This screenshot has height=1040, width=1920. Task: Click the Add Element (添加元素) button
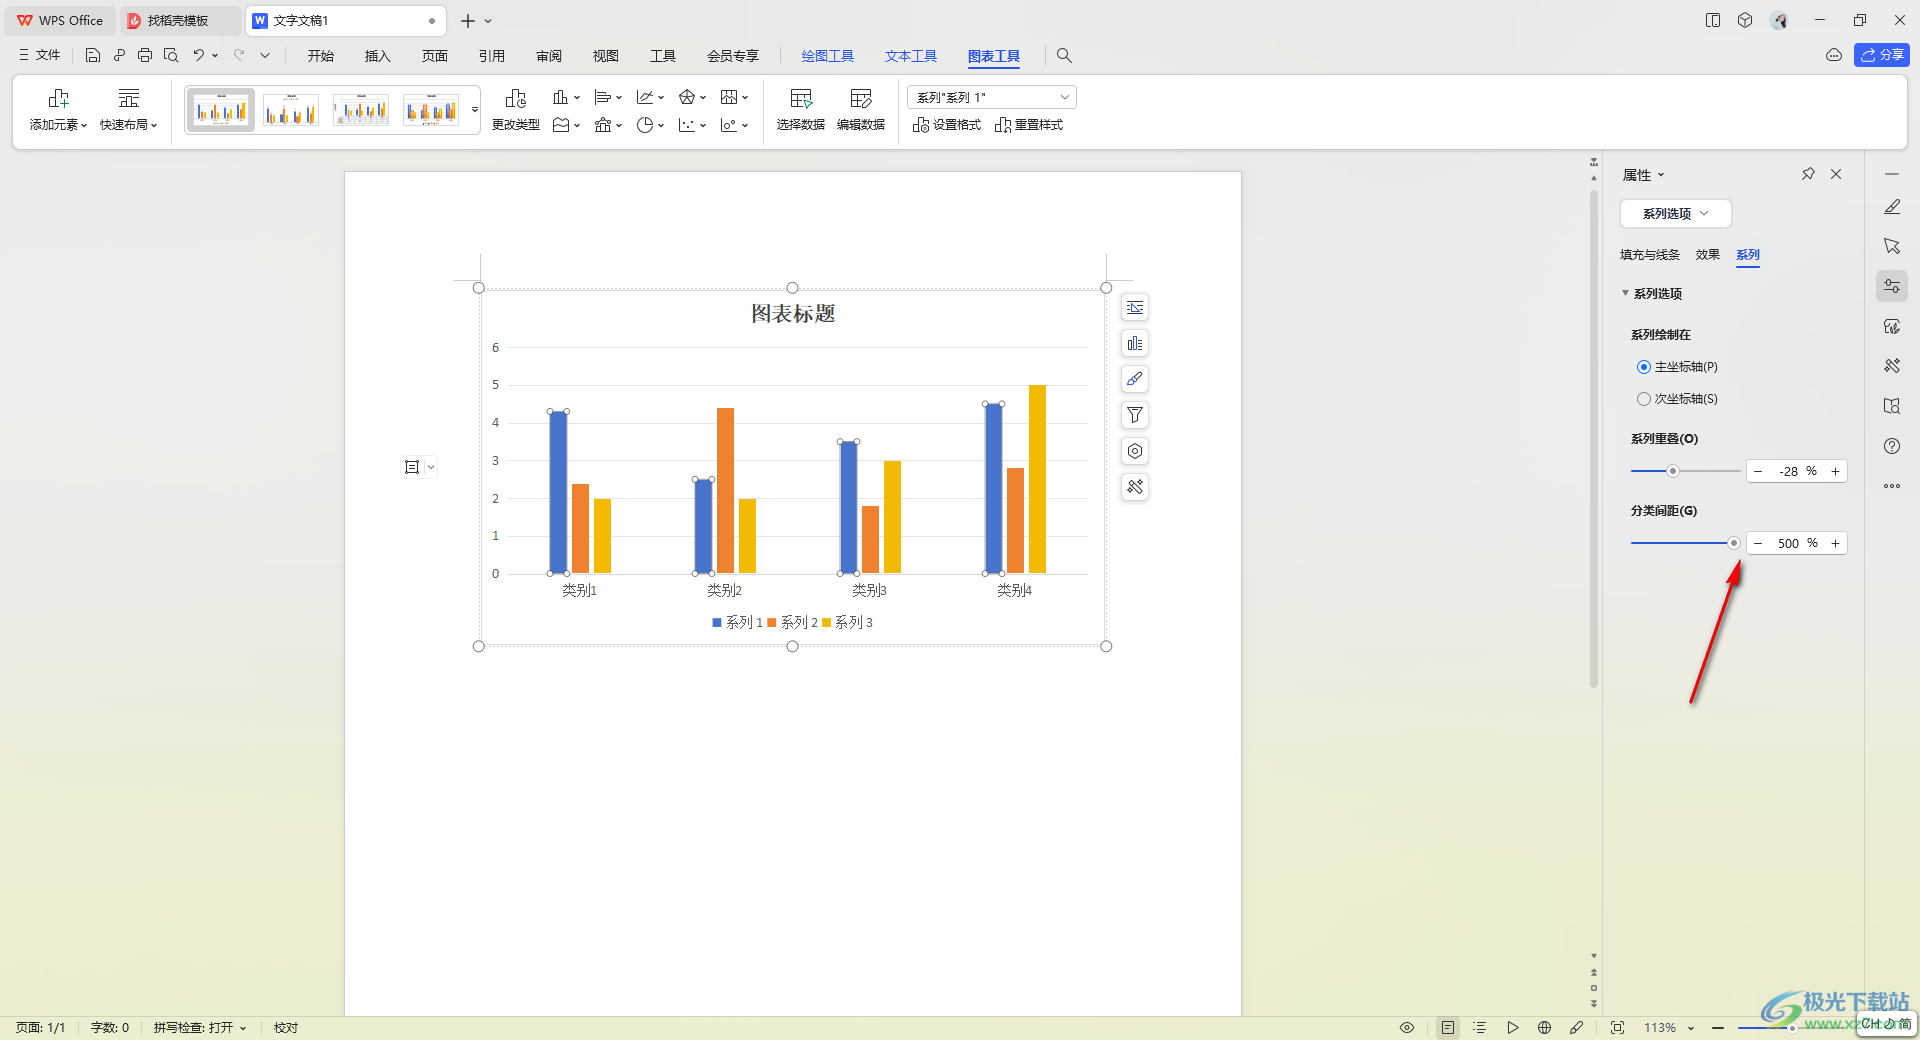pyautogui.click(x=58, y=110)
